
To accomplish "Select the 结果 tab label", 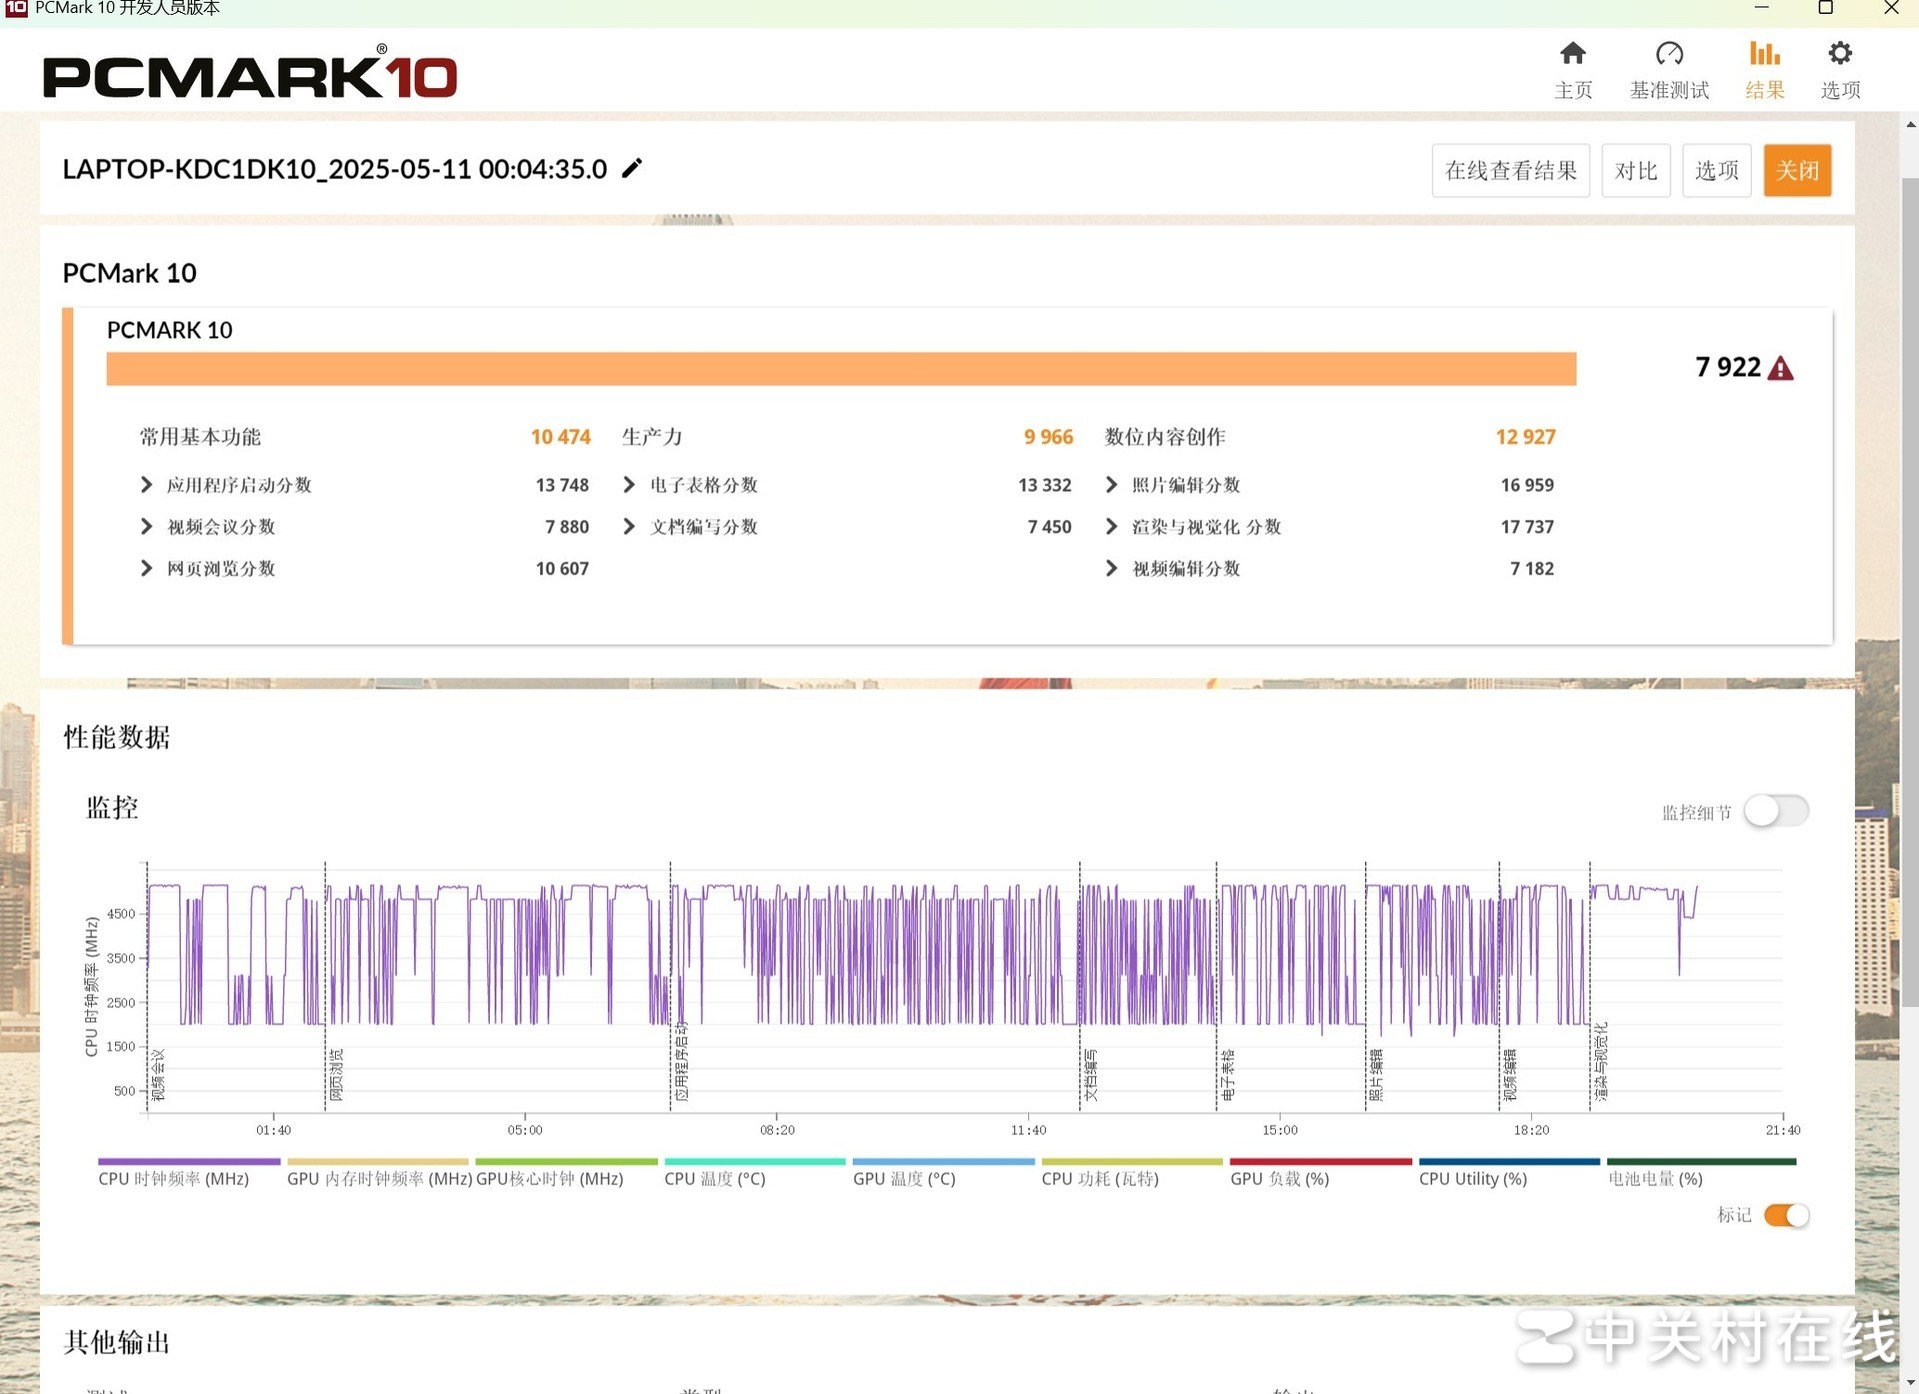I will click(1765, 90).
